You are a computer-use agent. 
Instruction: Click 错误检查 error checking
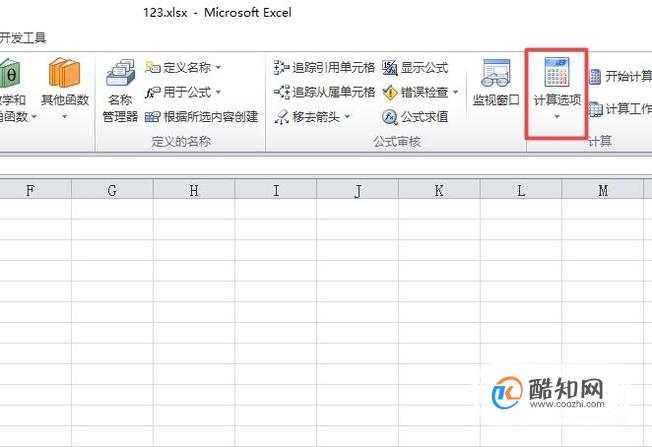pyautogui.click(x=416, y=92)
